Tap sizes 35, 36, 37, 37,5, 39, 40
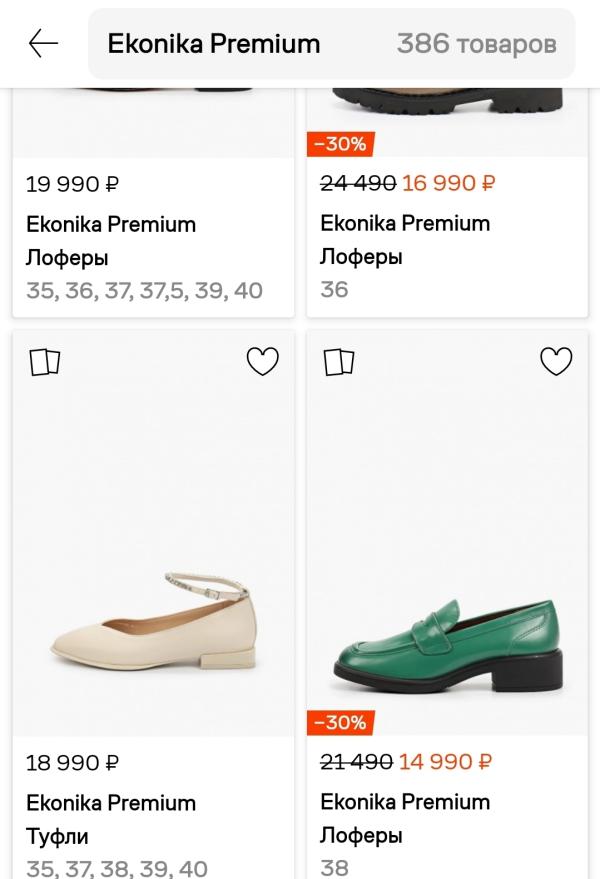Image resolution: width=600 pixels, height=879 pixels. (x=144, y=291)
